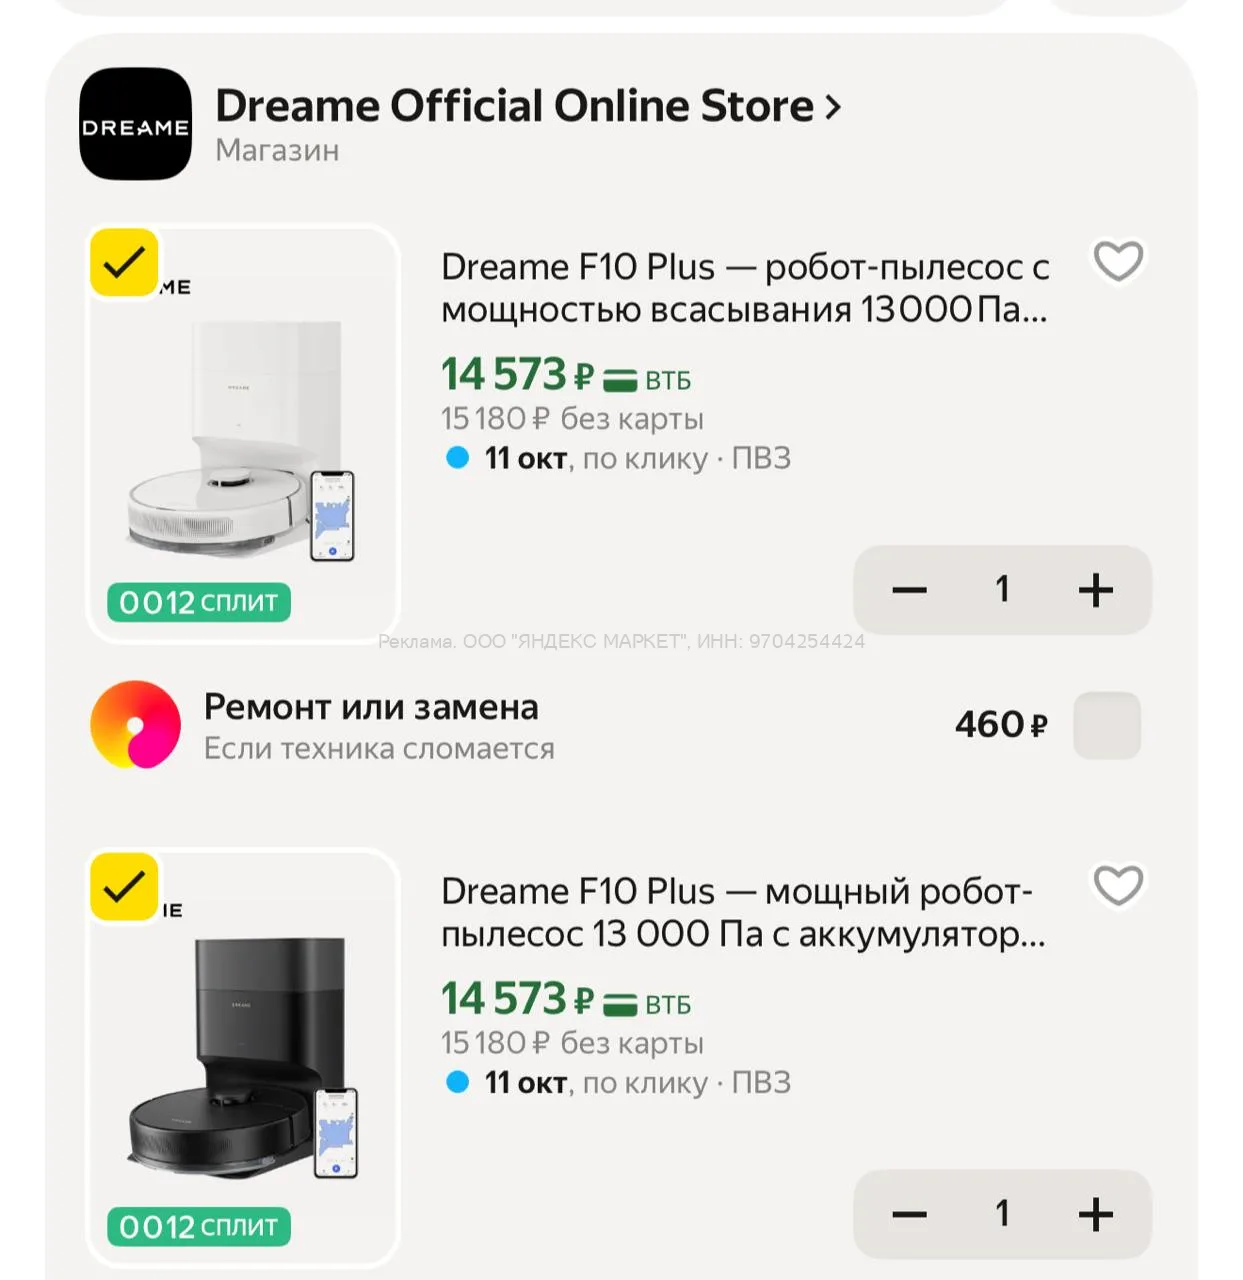Click VTB card icon on first product price
The width and height of the screenshot is (1243, 1280).
620,380
